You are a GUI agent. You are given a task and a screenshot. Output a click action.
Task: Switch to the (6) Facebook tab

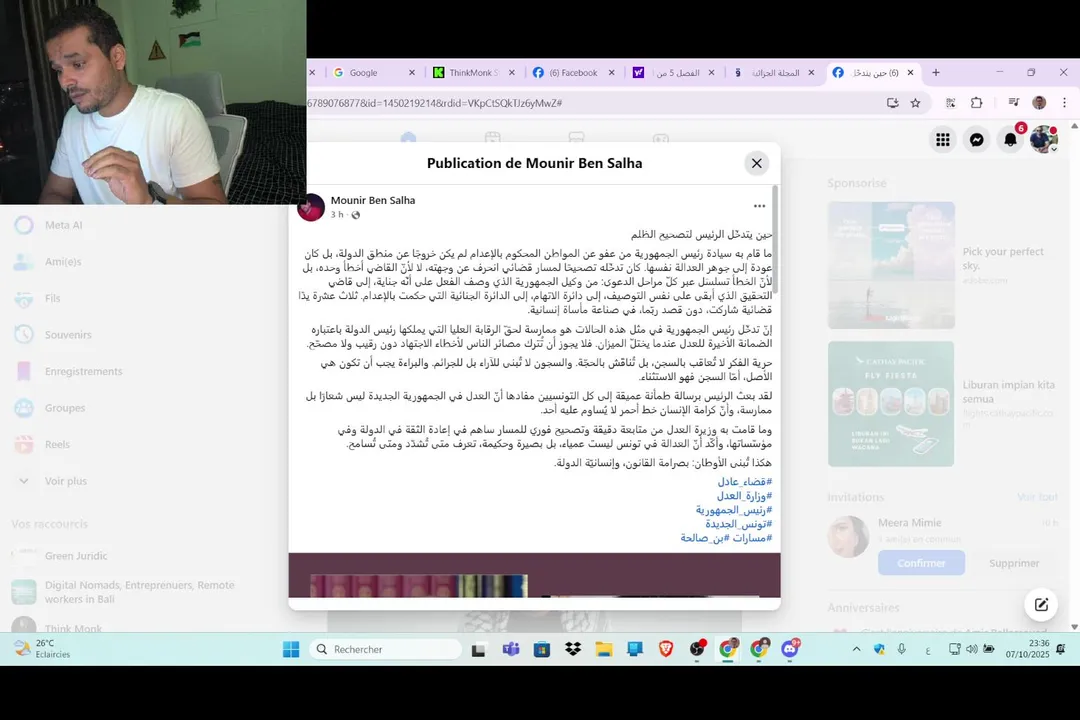[573, 72]
